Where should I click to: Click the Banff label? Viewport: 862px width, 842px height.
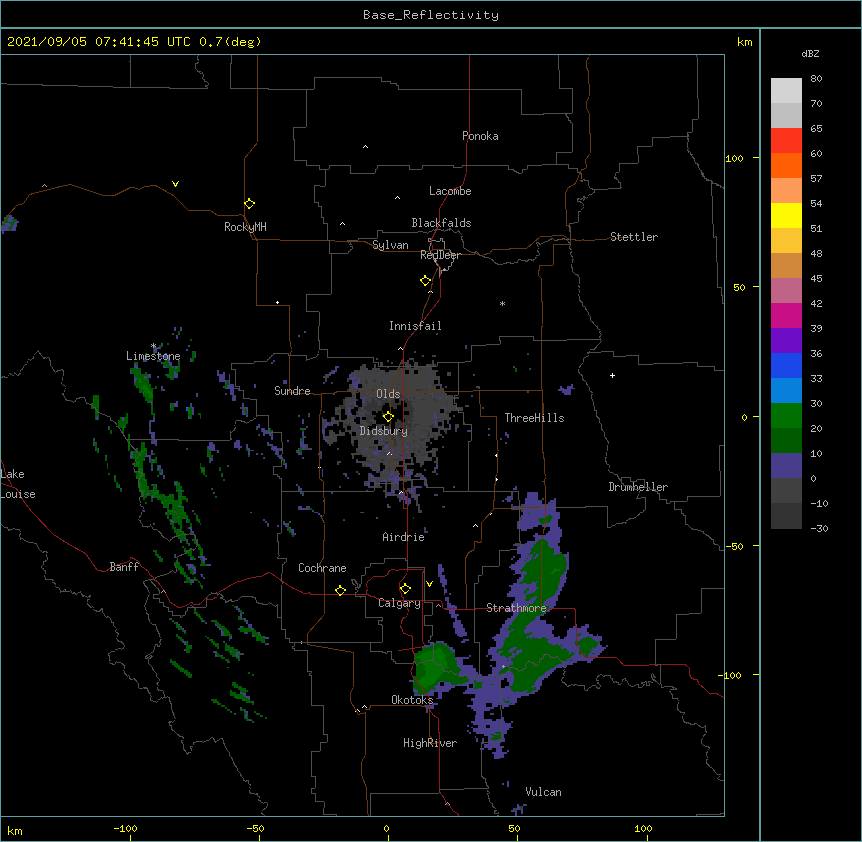tap(124, 567)
